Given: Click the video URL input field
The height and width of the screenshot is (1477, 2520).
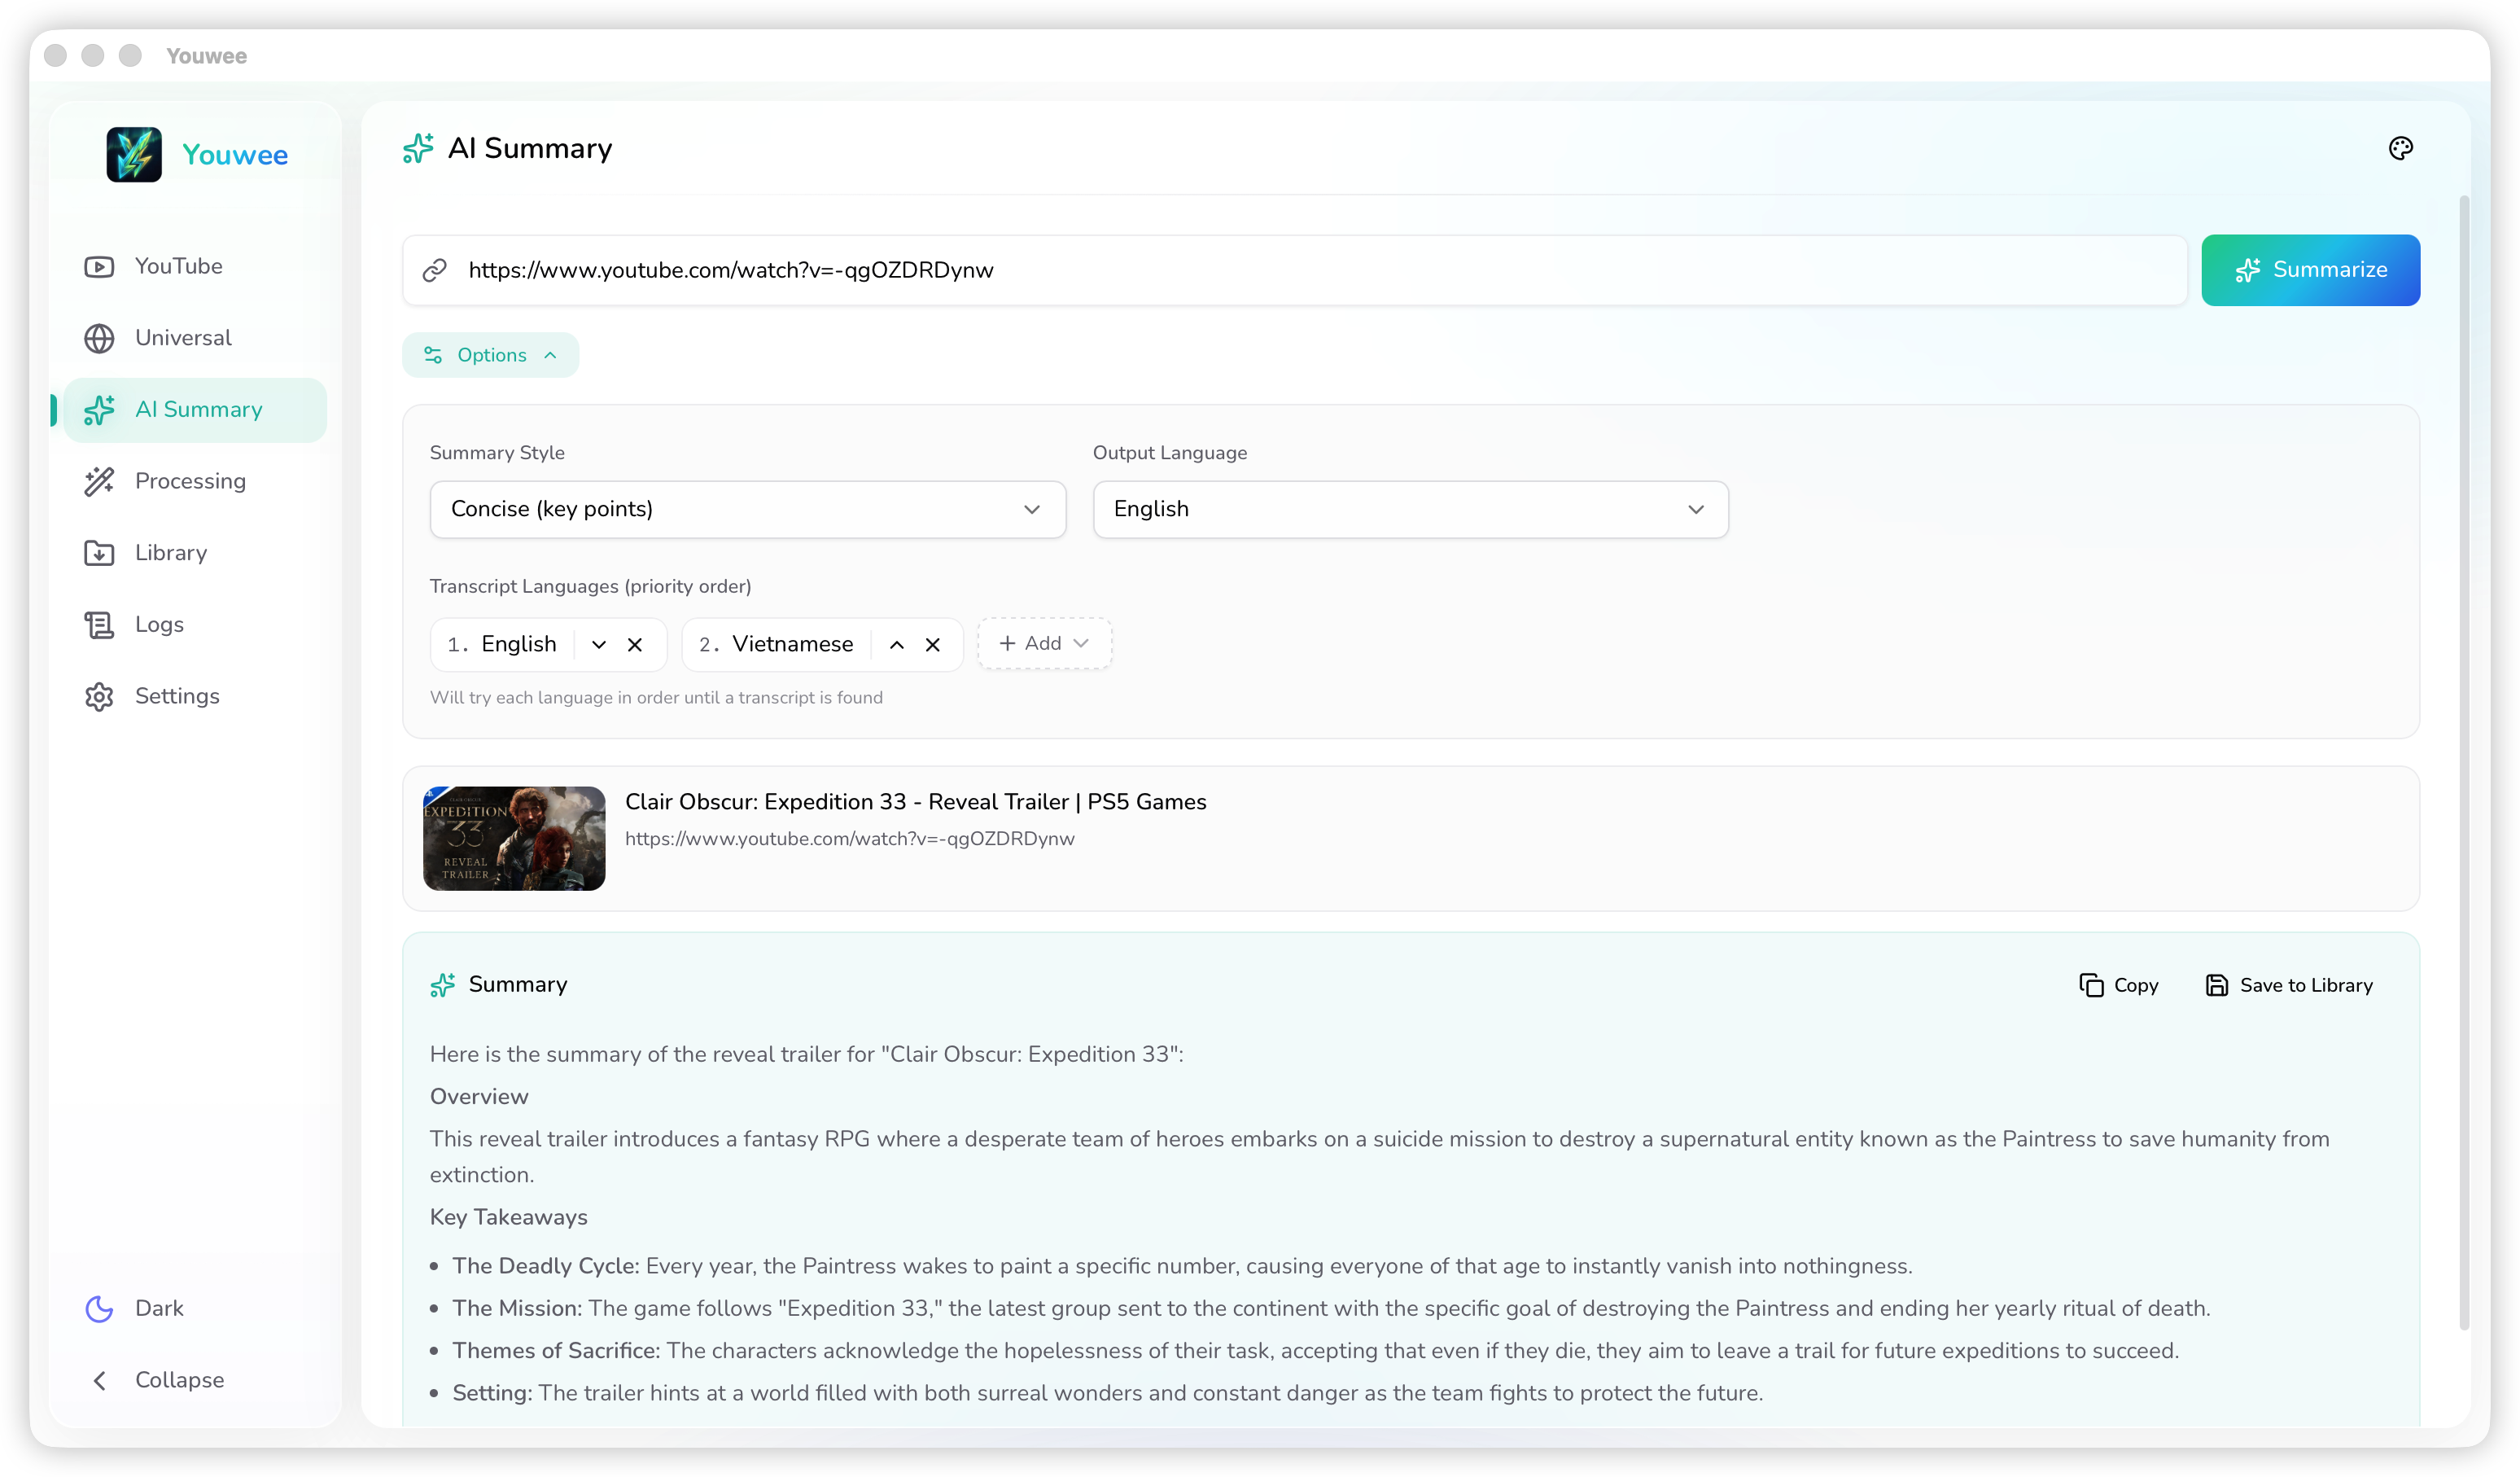Looking at the screenshot, I should (1300, 270).
